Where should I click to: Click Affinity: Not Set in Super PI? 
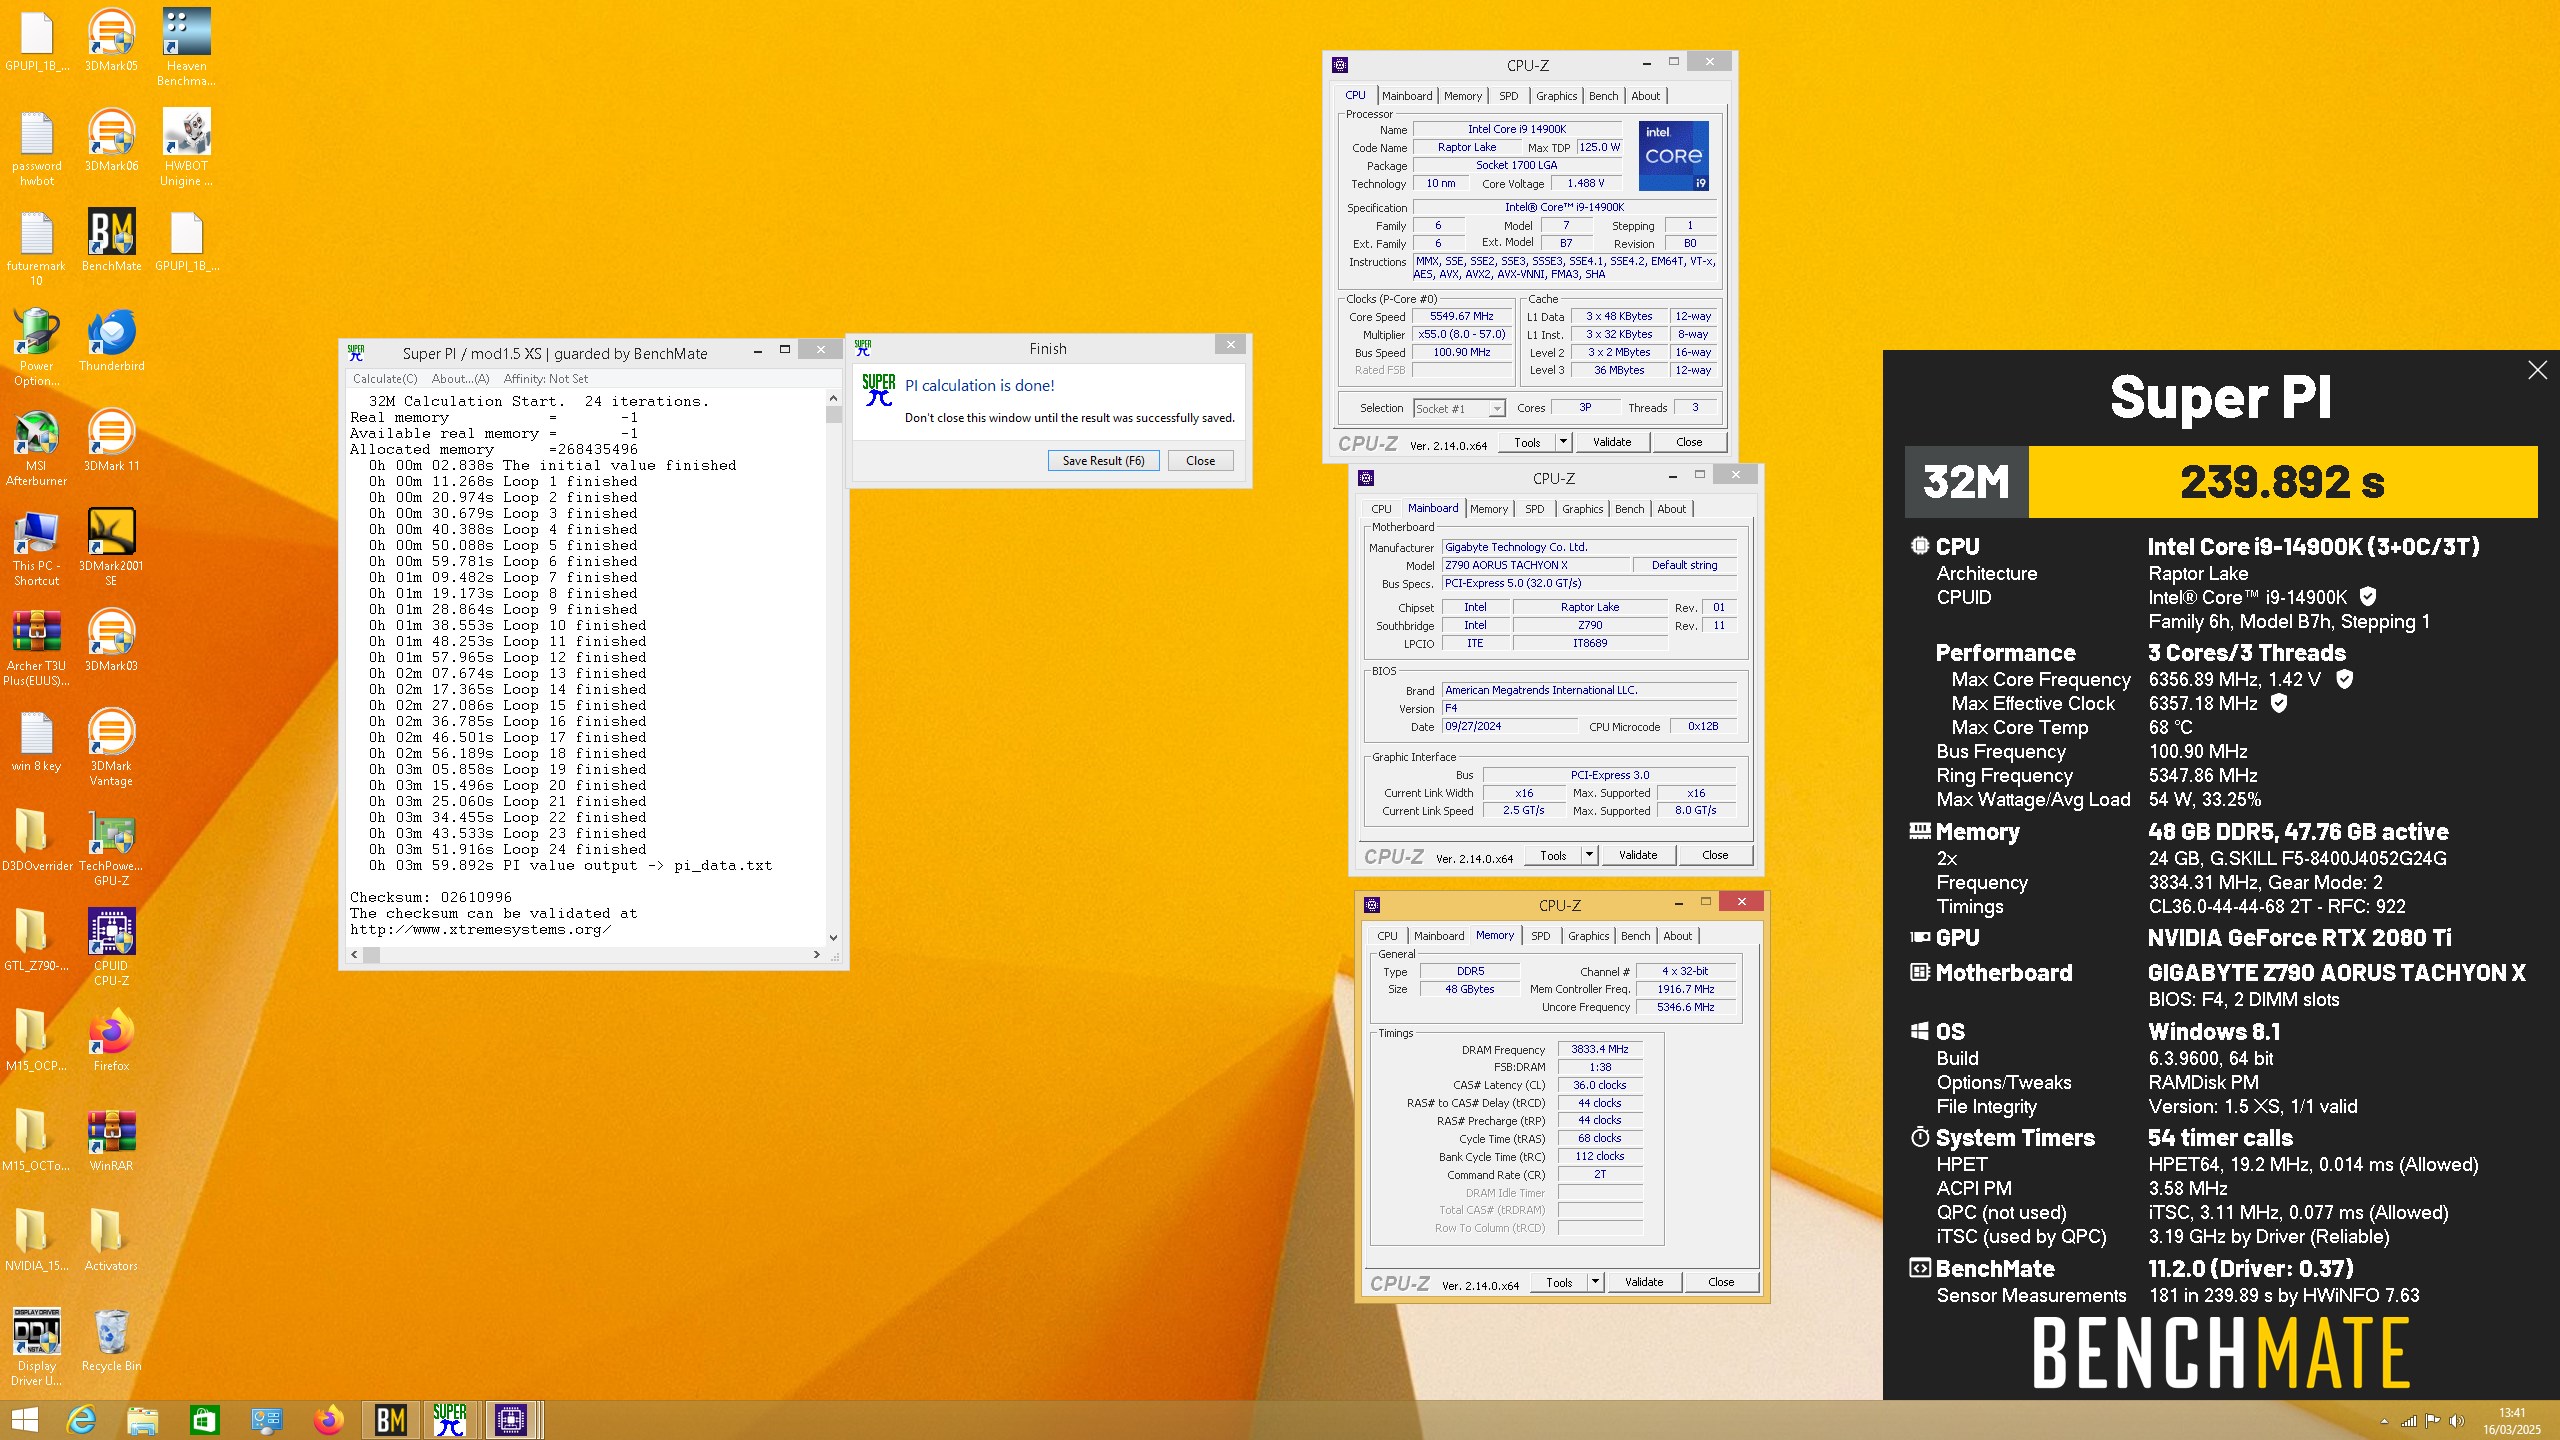pos(545,379)
